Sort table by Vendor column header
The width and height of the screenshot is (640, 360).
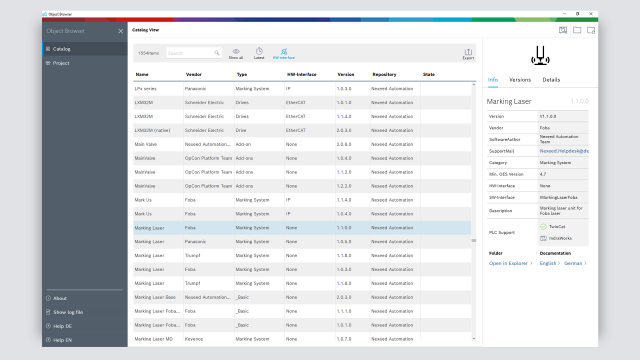click(x=193, y=75)
